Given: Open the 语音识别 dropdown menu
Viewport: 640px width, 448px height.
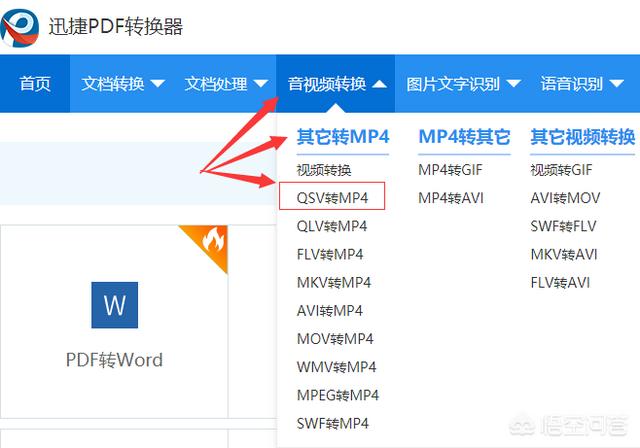Looking at the screenshot, I should click(x=584, y=83).
